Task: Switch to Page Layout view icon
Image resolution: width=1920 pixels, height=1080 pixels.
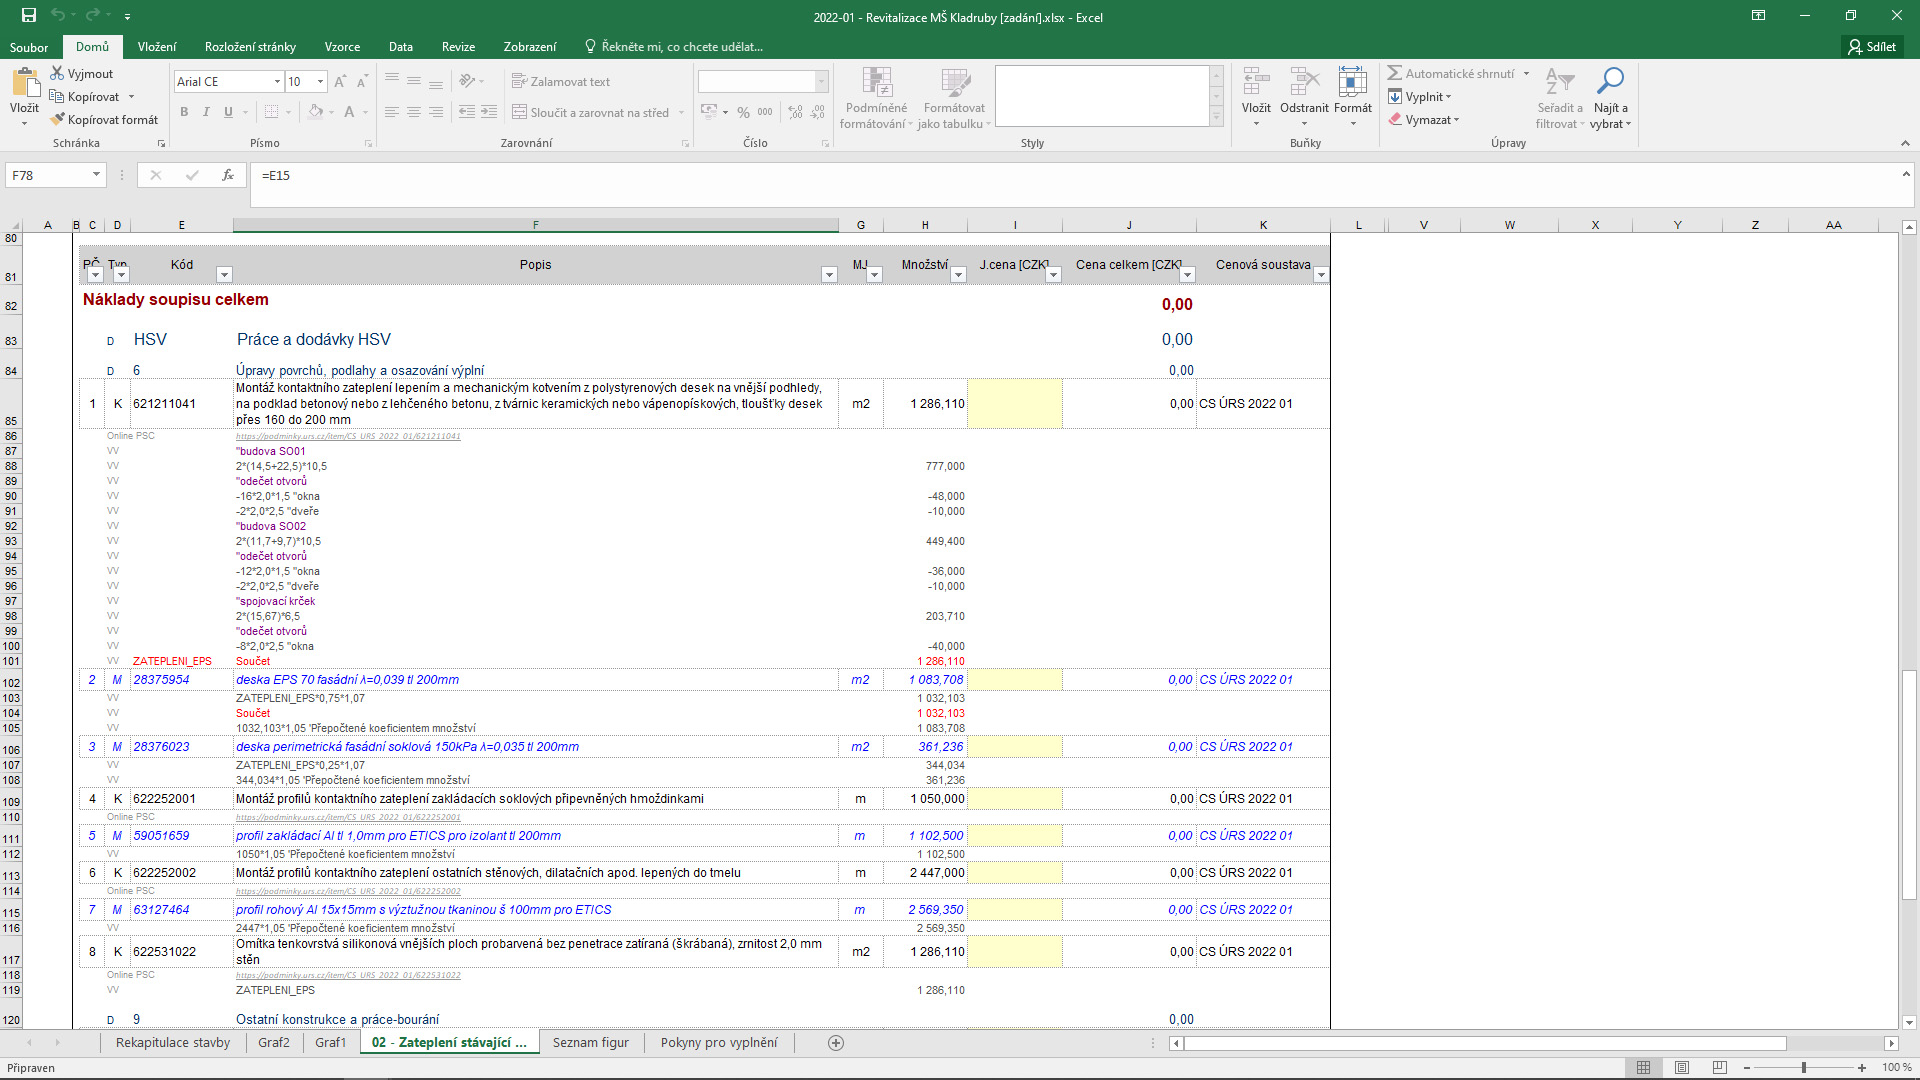Action: pyautogui.click(x=1682, y=1067)
